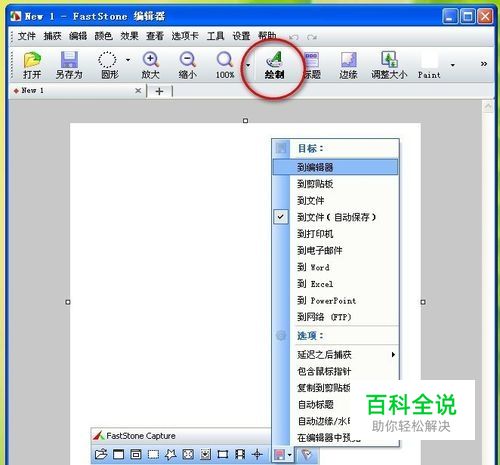Image resolution: width=500 pixels, height=465 pixels.
Task: Toggle the 自动标题 option
Action: tap(335, 404)
